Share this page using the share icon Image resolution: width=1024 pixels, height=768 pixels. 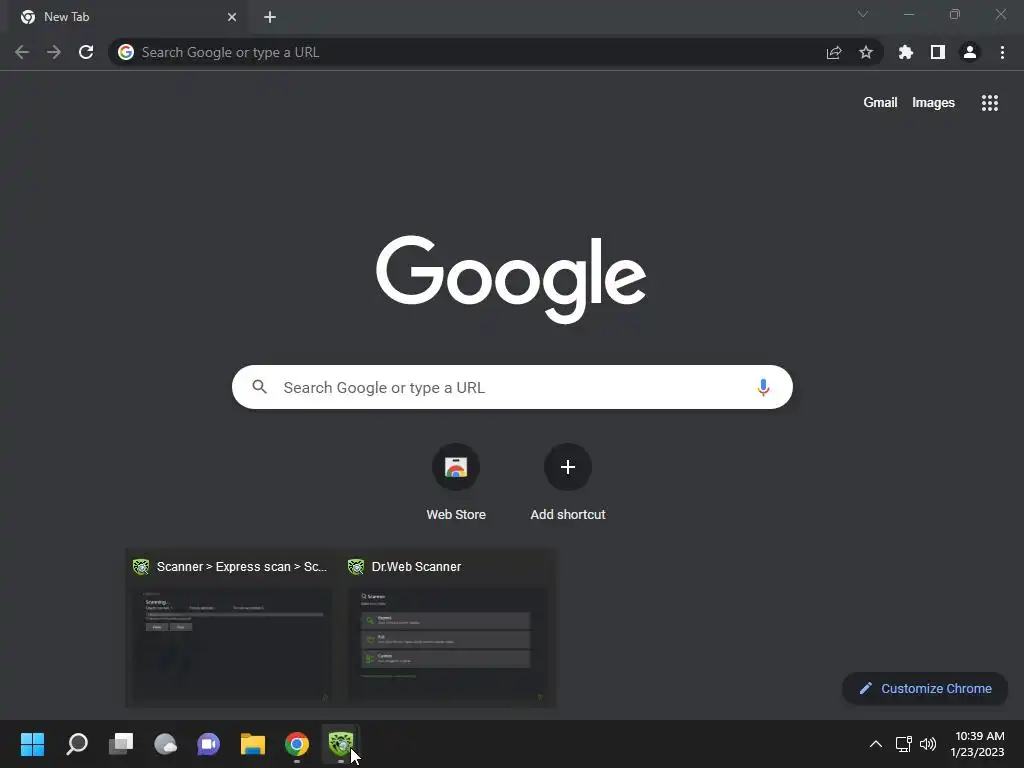(834, 52)
